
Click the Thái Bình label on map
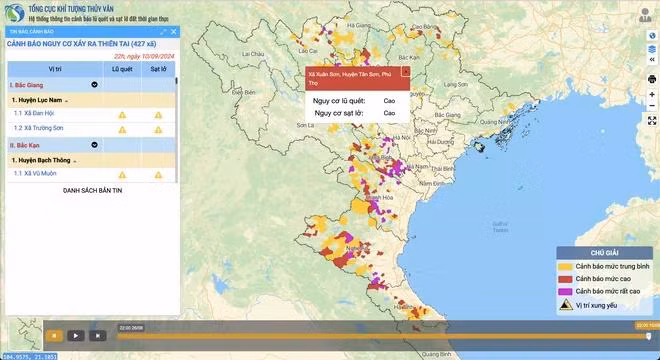pyautogui.click(x=443, y=169)
